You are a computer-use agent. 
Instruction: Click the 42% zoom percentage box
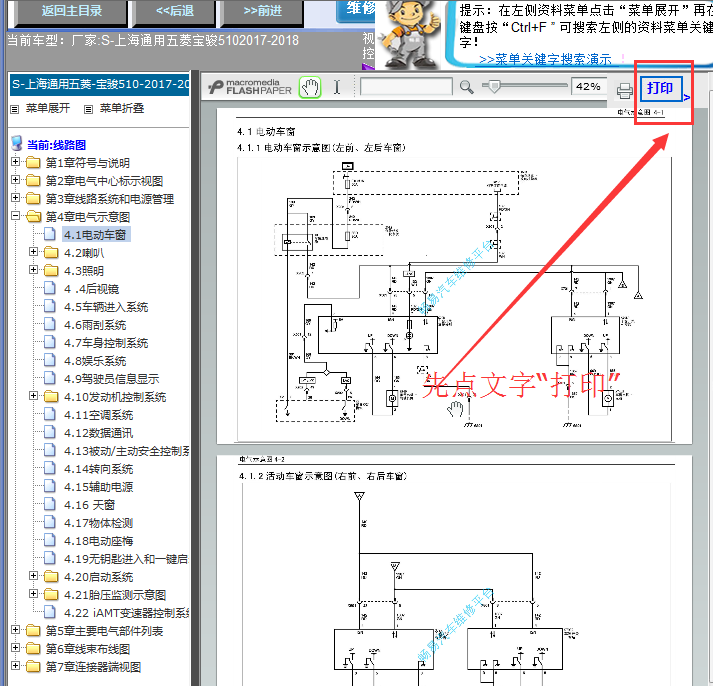pyautogui.click(x=588, y=86)
